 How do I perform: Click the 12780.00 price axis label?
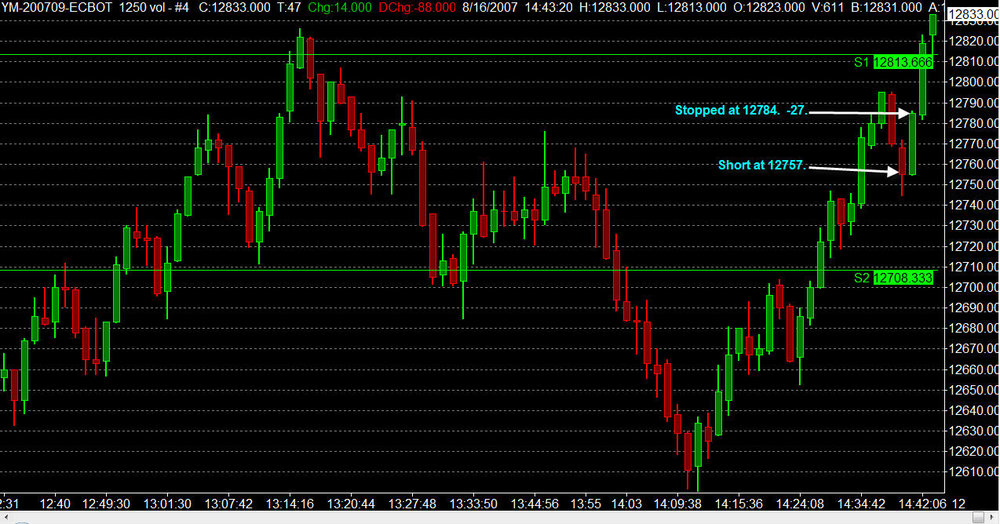tap(974, 122)
